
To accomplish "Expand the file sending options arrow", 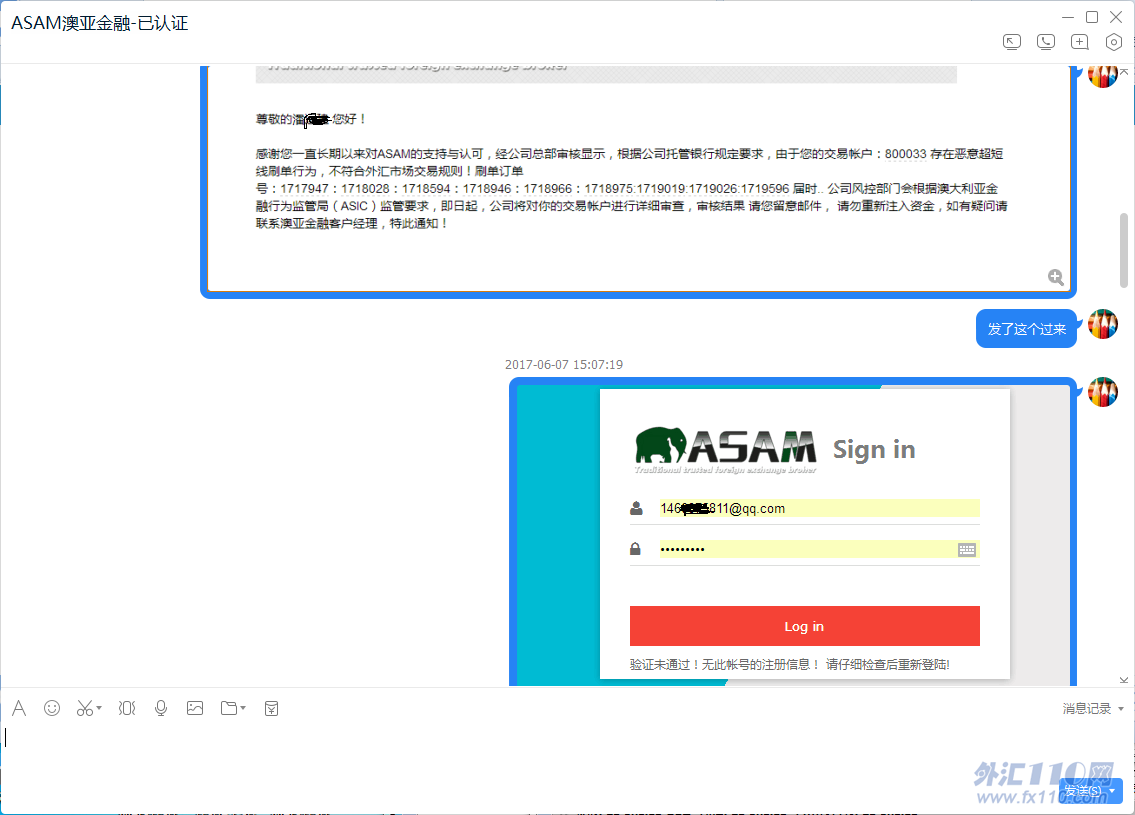I will tap(243, 708).
